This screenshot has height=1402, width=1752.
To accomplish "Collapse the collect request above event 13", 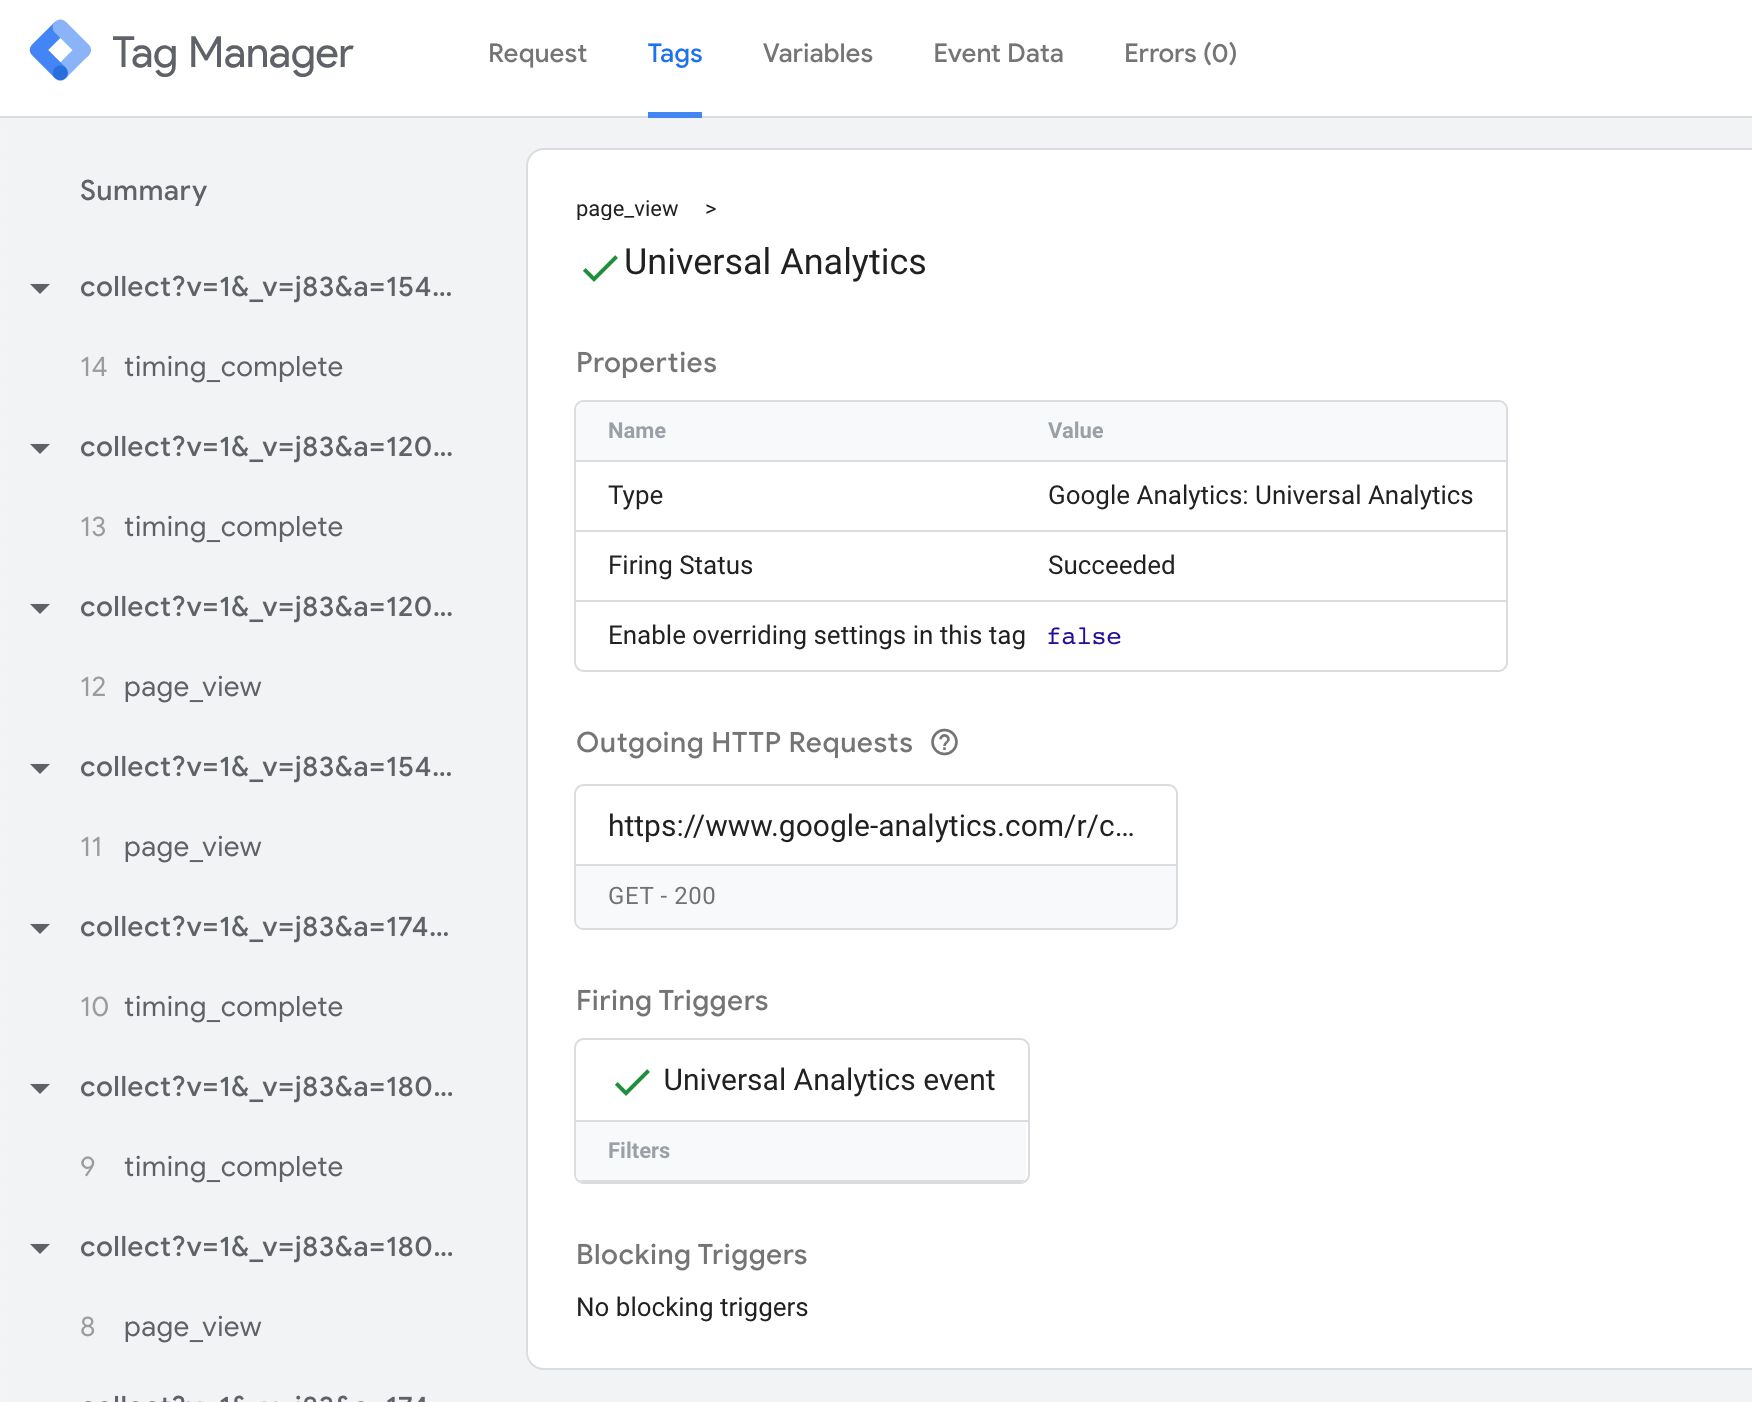I will (x=40, y=448).
